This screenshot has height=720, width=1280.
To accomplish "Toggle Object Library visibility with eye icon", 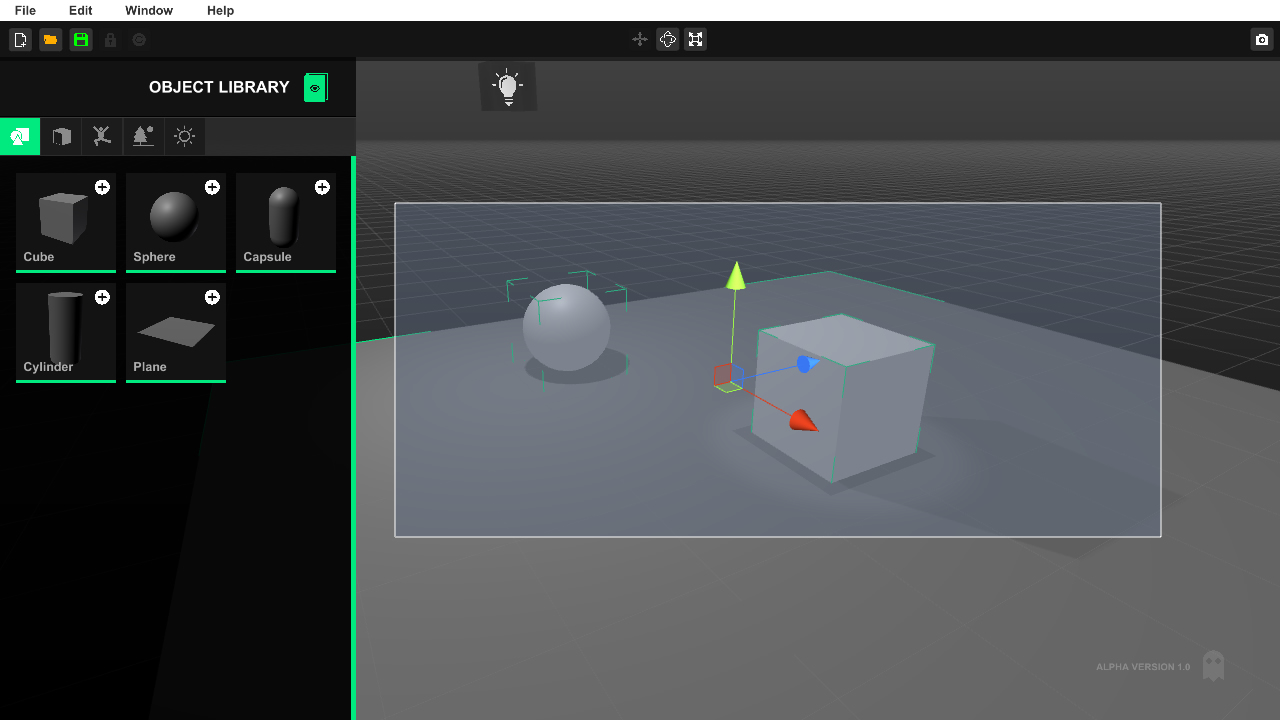I will [315, 88].
